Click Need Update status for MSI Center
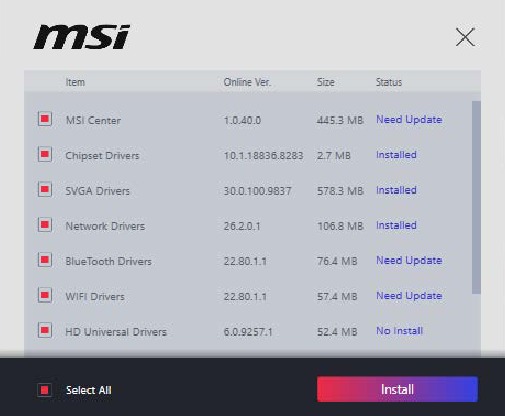The image size is (505, 416). [x=409, y=119]
